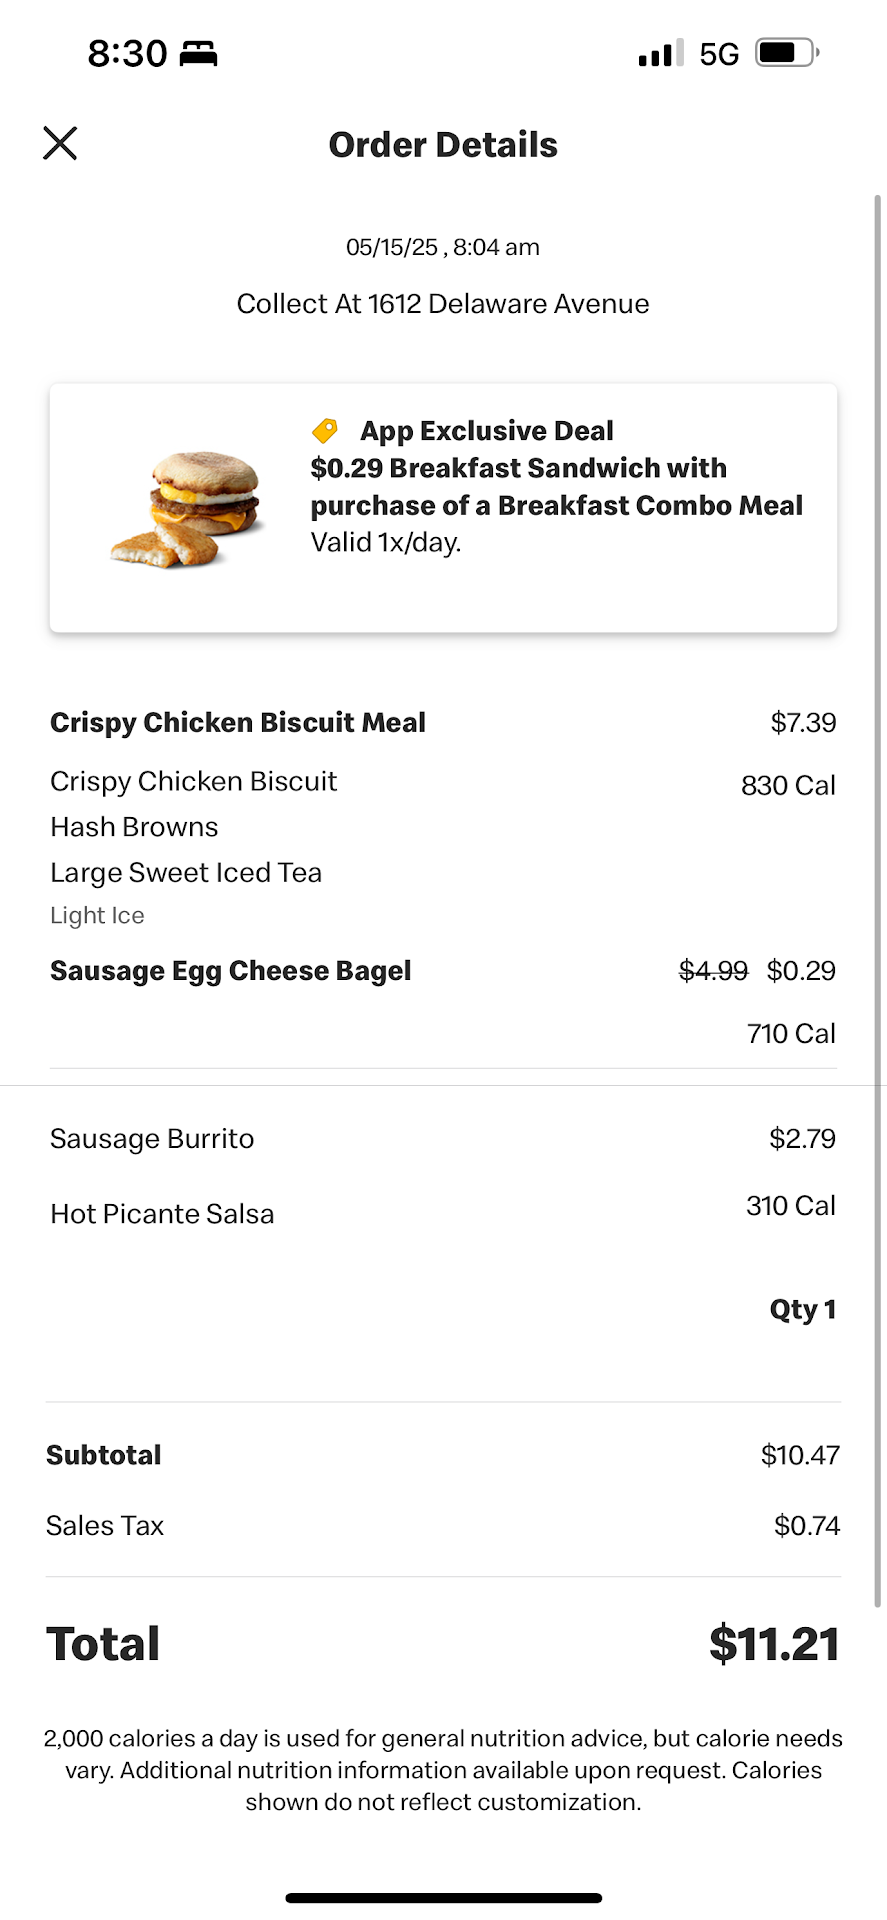Tap the Hot Picante Salsa entry
Viewport: 887px width, 1920px height.
tap(162, 1214)
